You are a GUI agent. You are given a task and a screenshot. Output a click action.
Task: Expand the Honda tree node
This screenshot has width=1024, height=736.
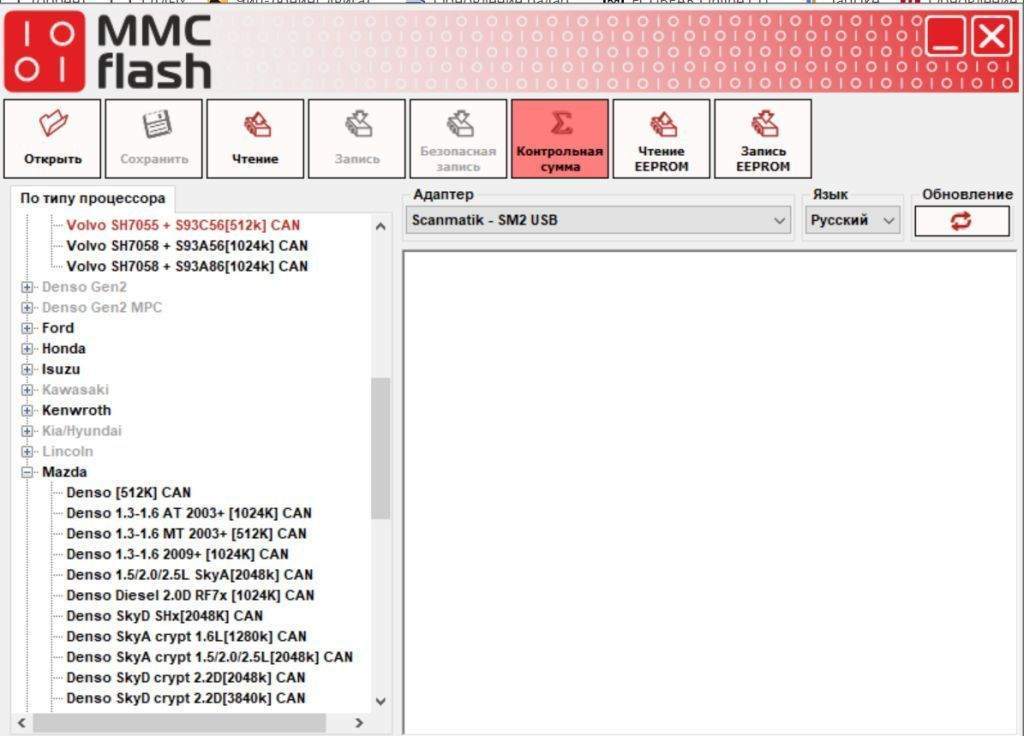[27, 349]
